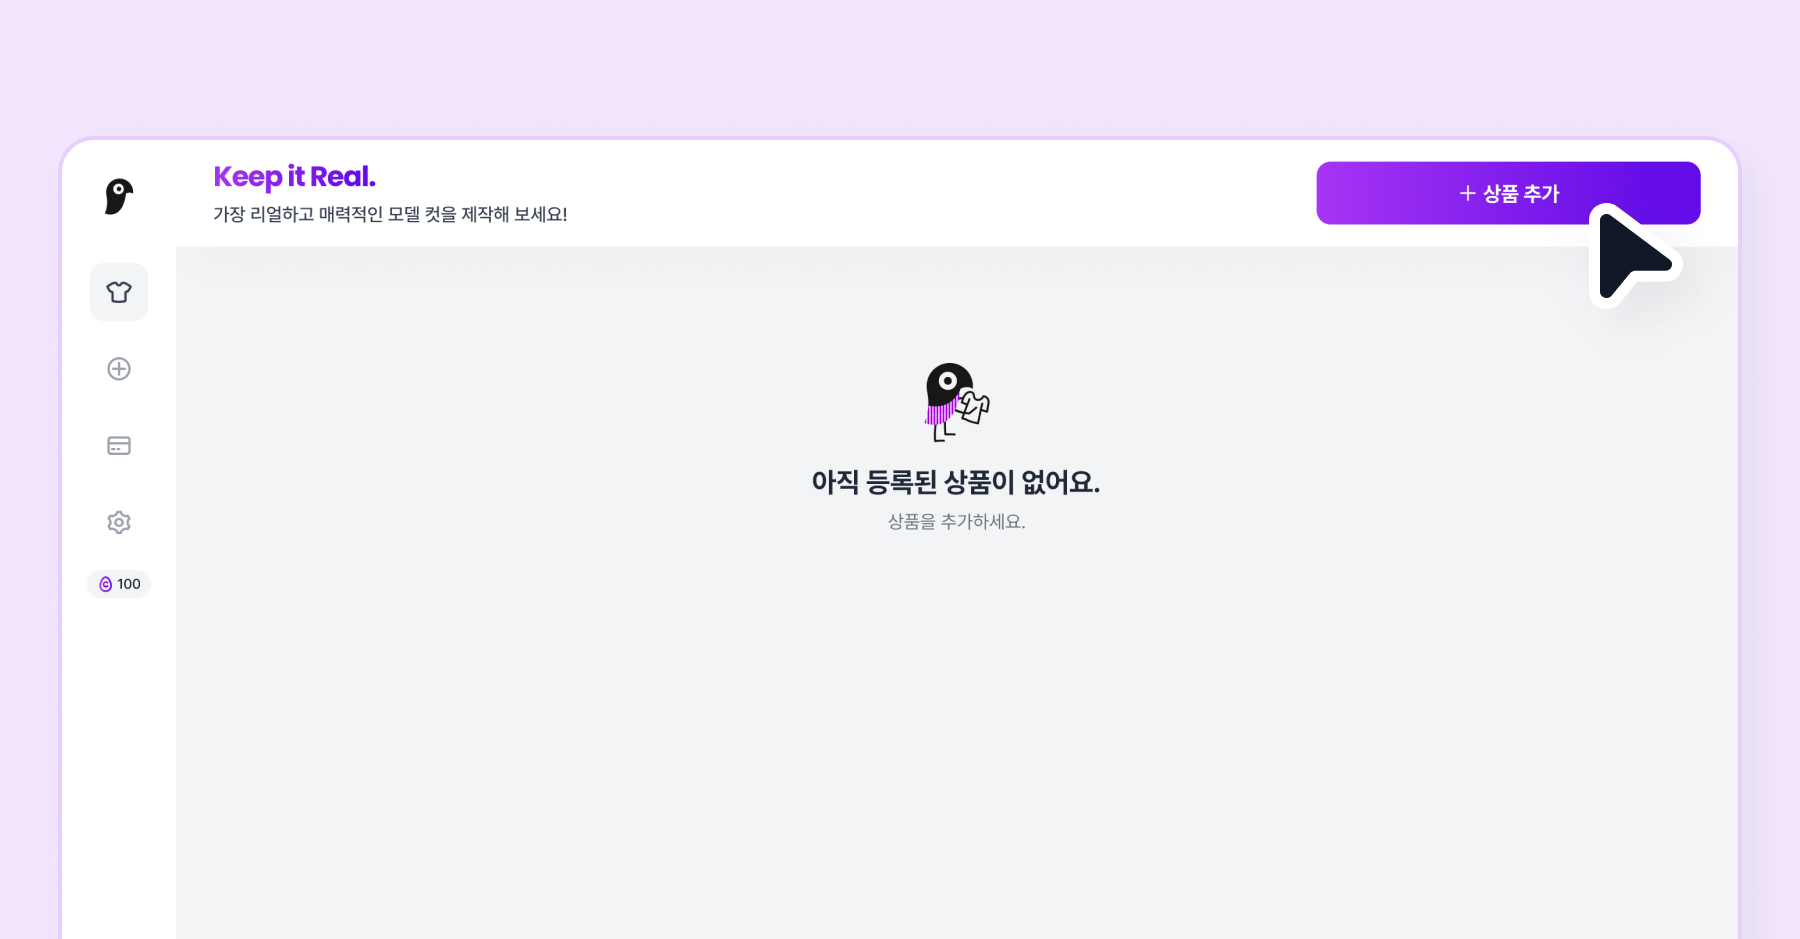Click the large black arrow cursor graphic
Image resolution: width=1800 pixels, height=939 pixels.
(x=1634, y=256)
